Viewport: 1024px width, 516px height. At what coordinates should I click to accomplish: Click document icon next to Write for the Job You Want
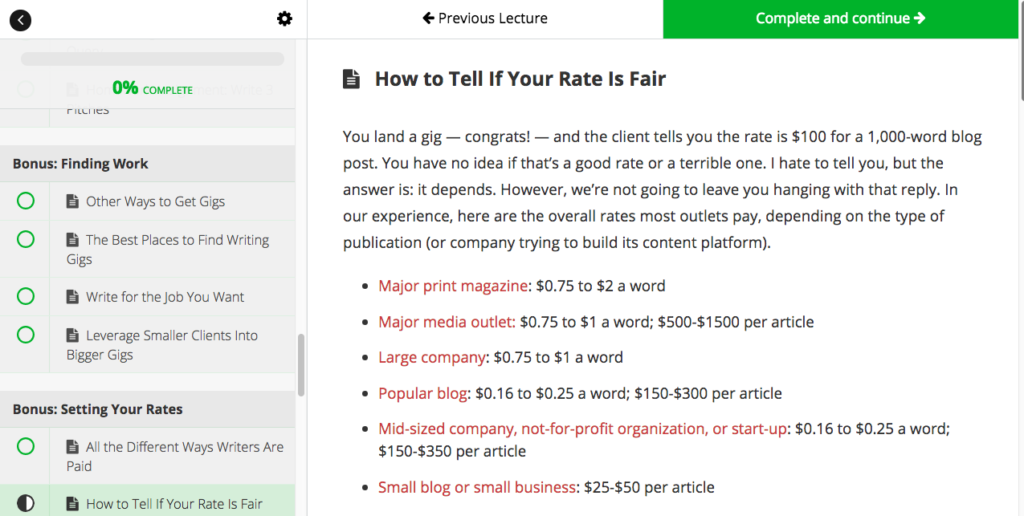[72, 297]
